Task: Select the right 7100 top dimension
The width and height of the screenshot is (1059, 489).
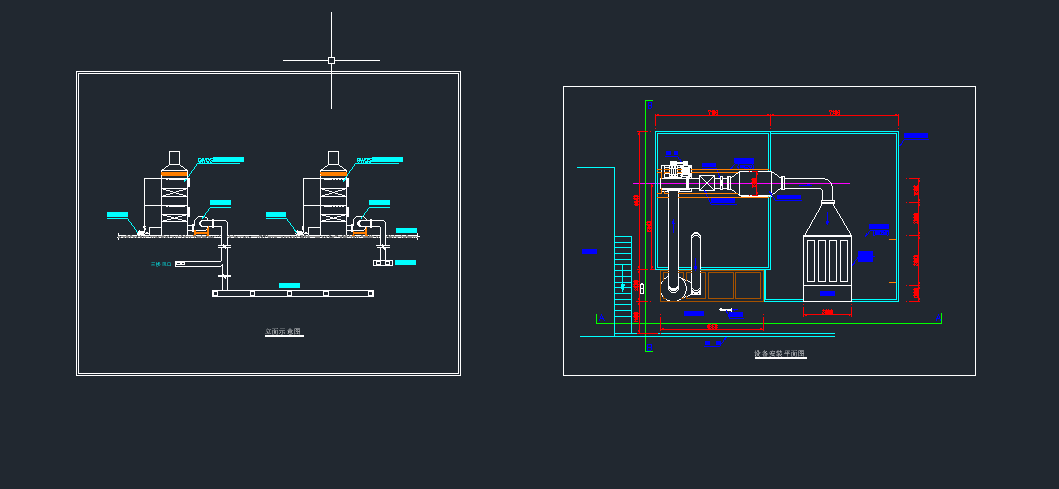Action: [x=835, y=113]
